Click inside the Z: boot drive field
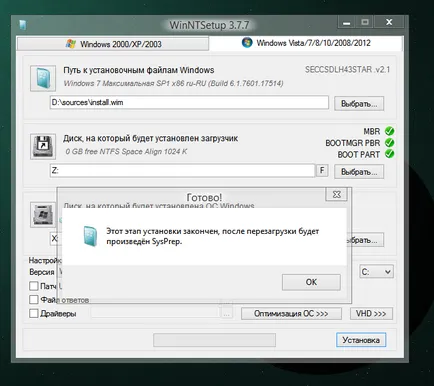 (182, 171)
